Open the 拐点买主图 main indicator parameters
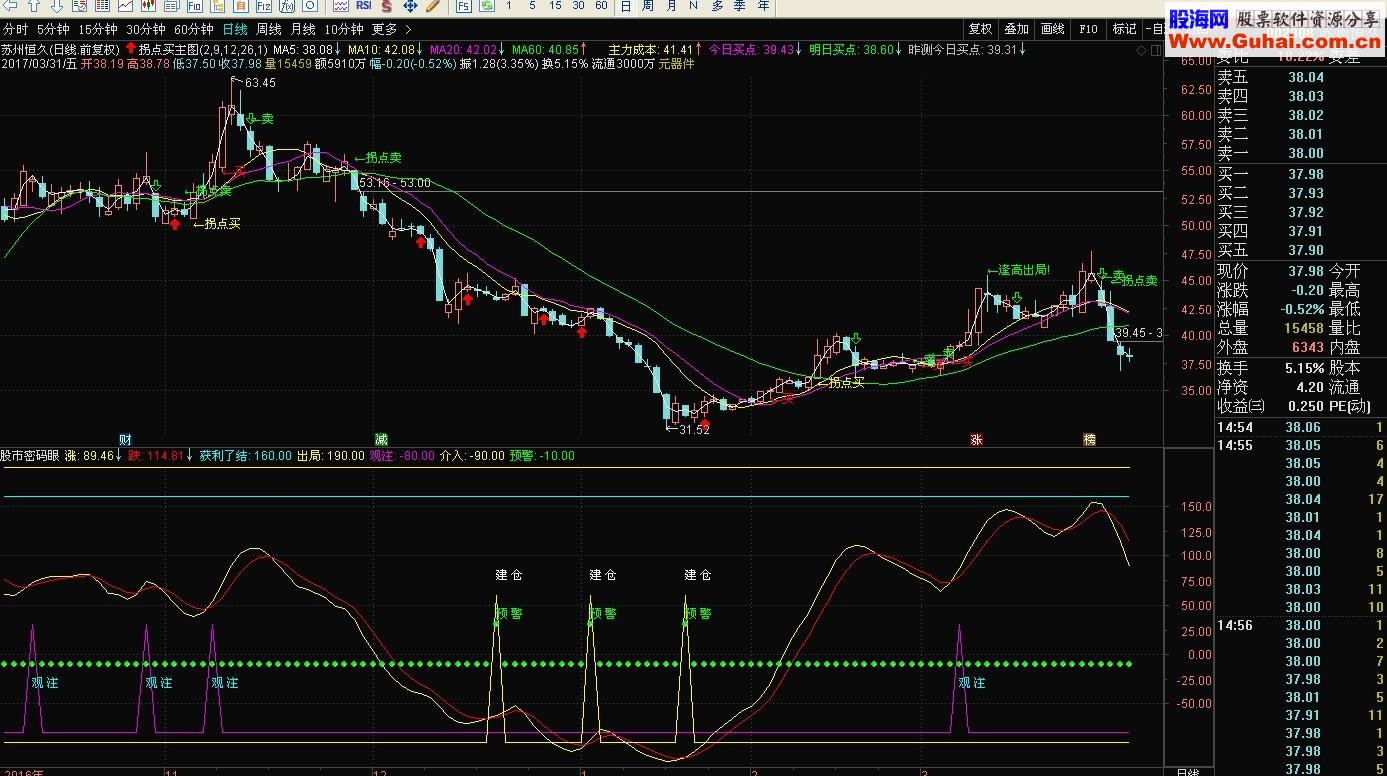The height and width of the screenshot is (776, 1387). (x=204, y=48)
